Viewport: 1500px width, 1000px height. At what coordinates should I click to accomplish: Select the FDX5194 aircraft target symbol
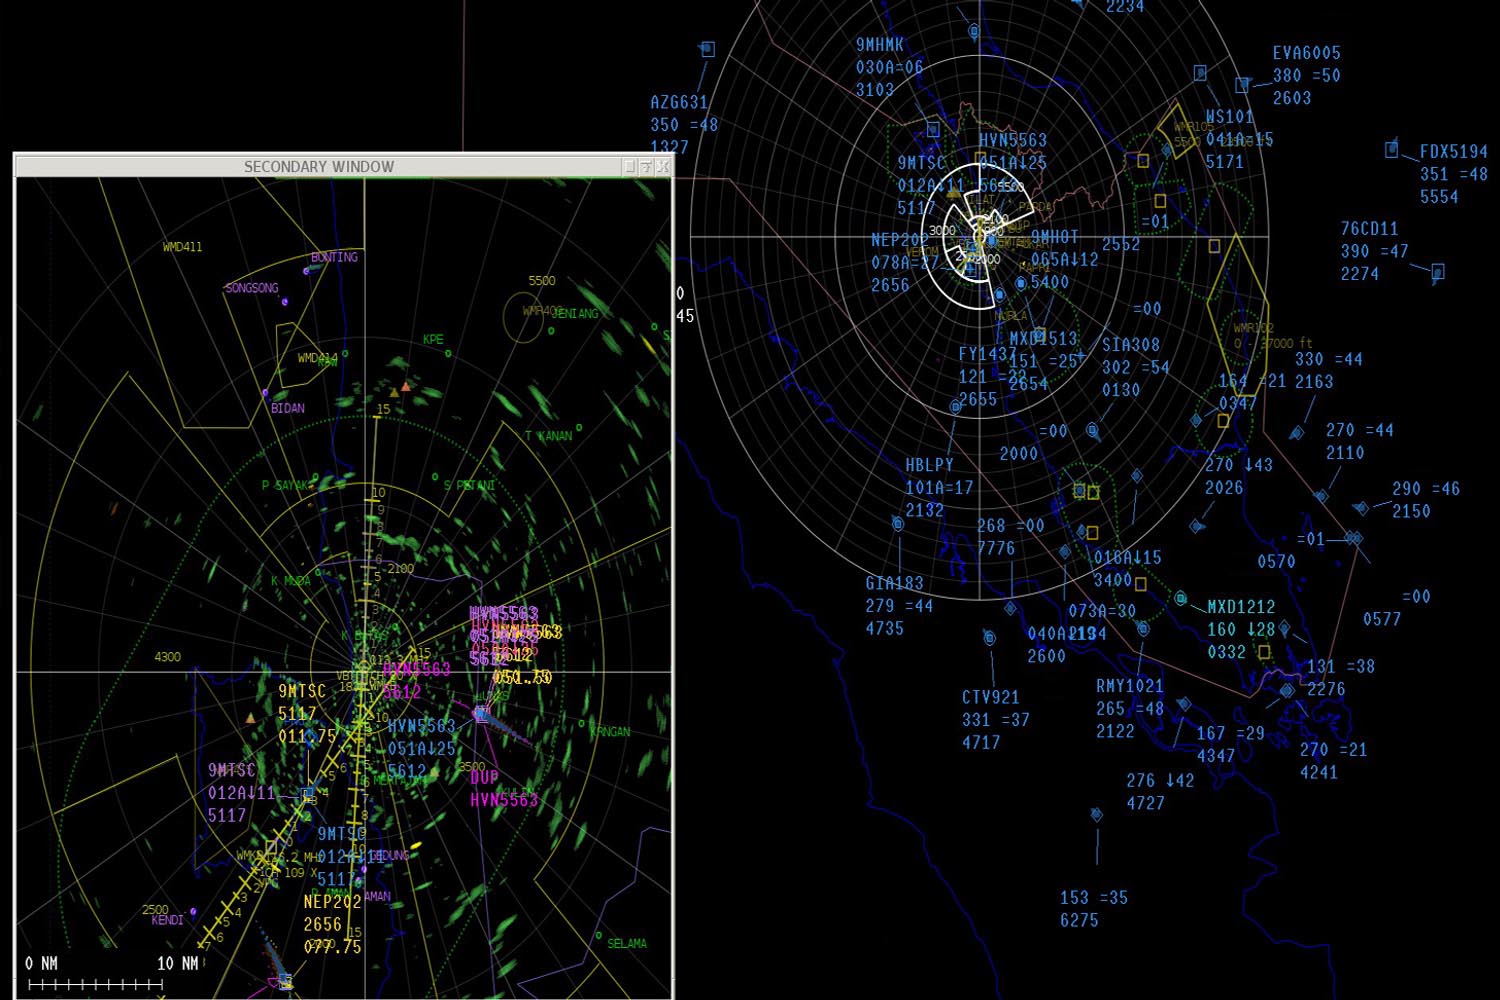coord(1392,149)
